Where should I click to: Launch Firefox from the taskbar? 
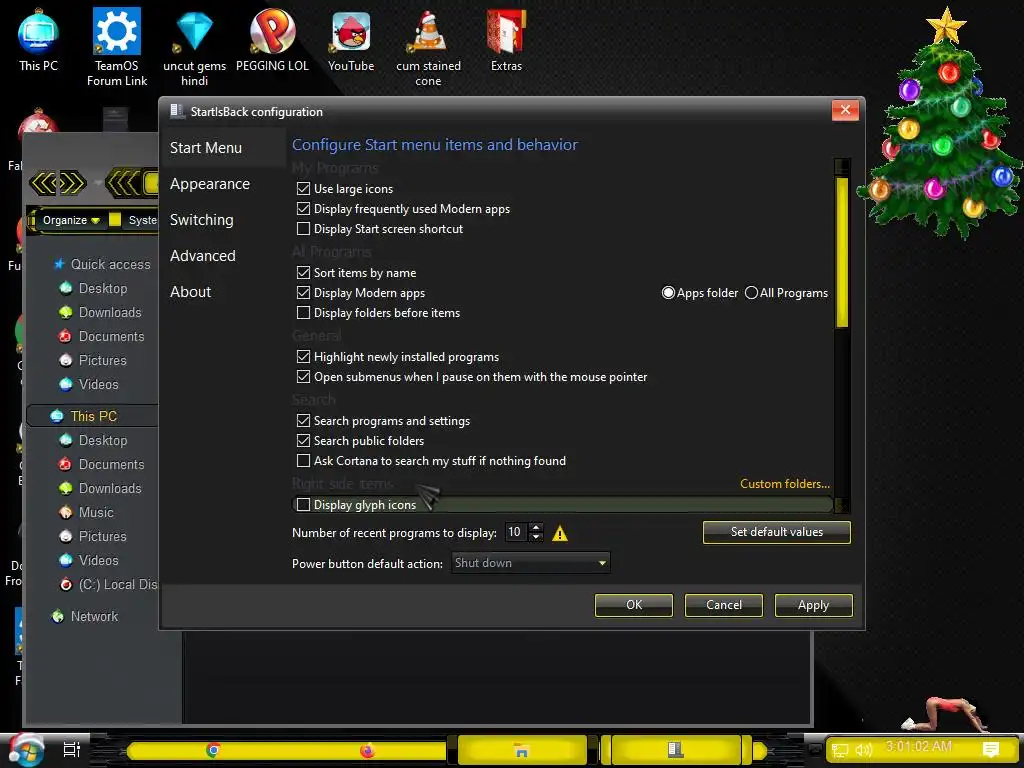pyautogui.click(x=367, y=750)
